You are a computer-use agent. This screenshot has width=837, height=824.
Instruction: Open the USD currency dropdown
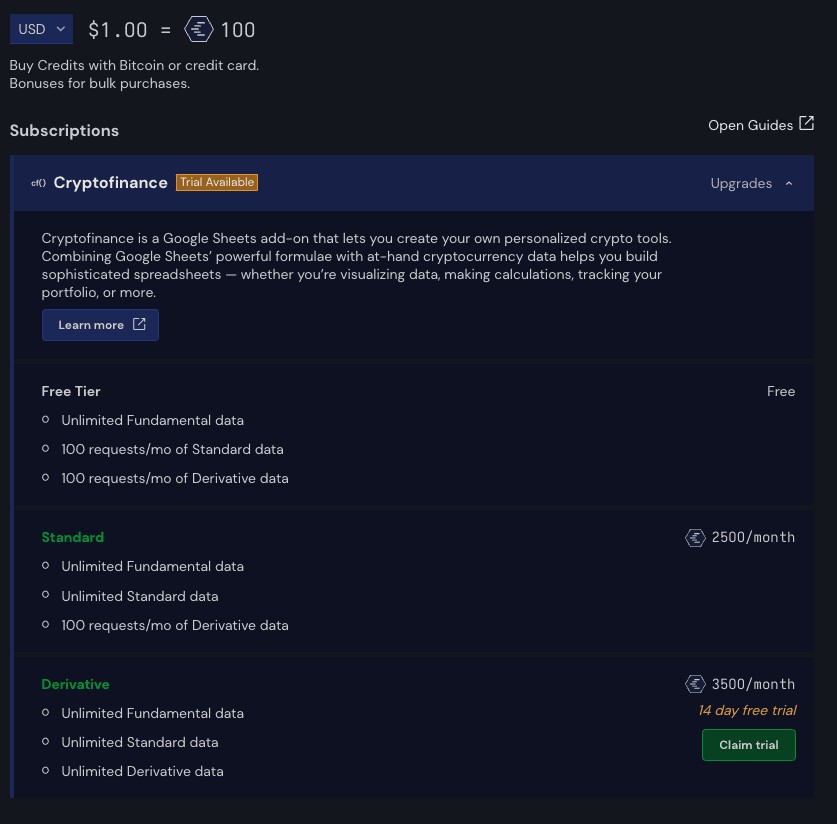(x=41, y=29)
